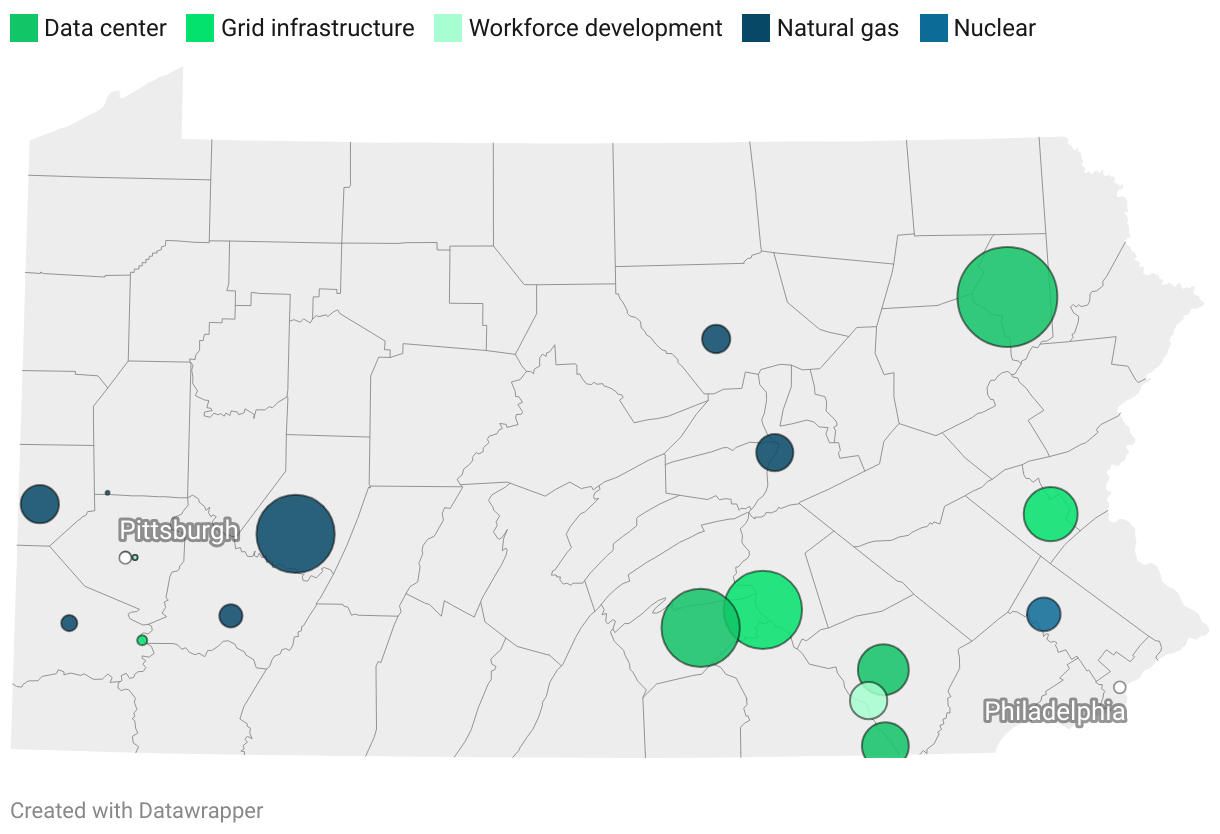Click the pale workforce development bubble
The image size is (1220, 834).
pos(868,700)
